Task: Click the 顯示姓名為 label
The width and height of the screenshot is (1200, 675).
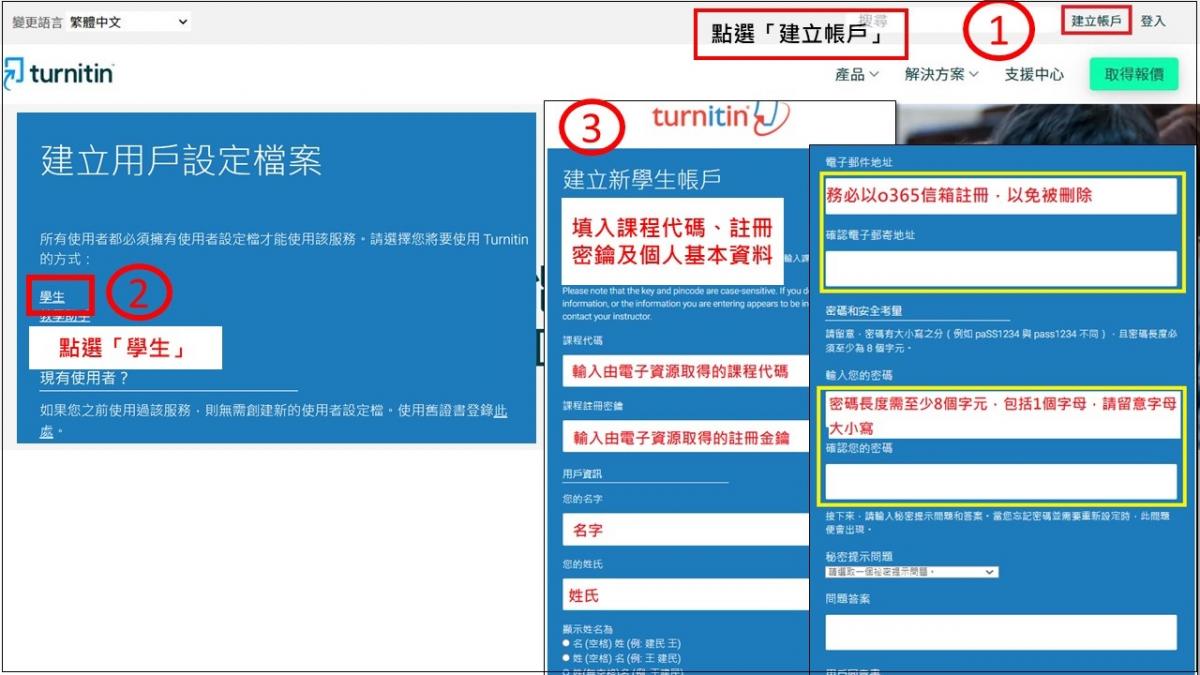Action: pos(587,629)
